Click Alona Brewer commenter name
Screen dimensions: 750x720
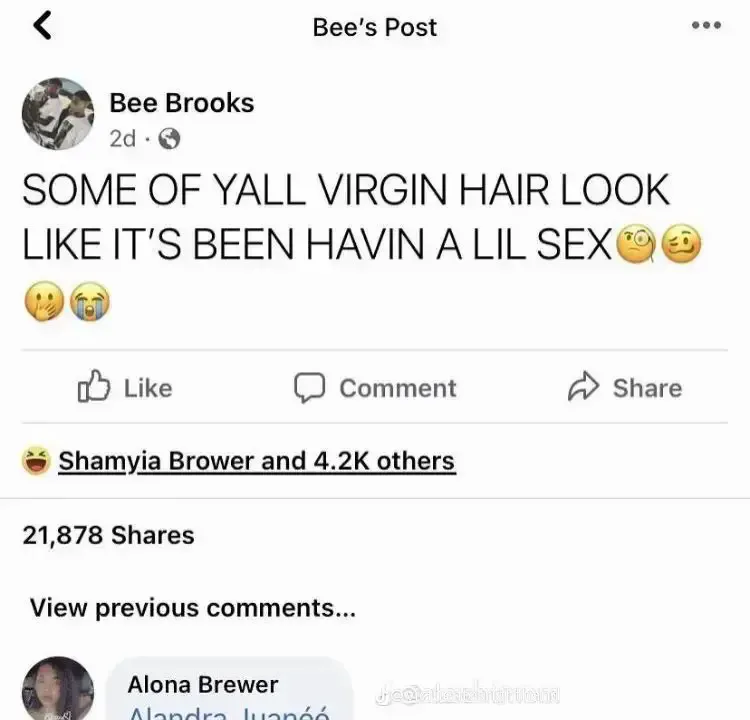203,685
